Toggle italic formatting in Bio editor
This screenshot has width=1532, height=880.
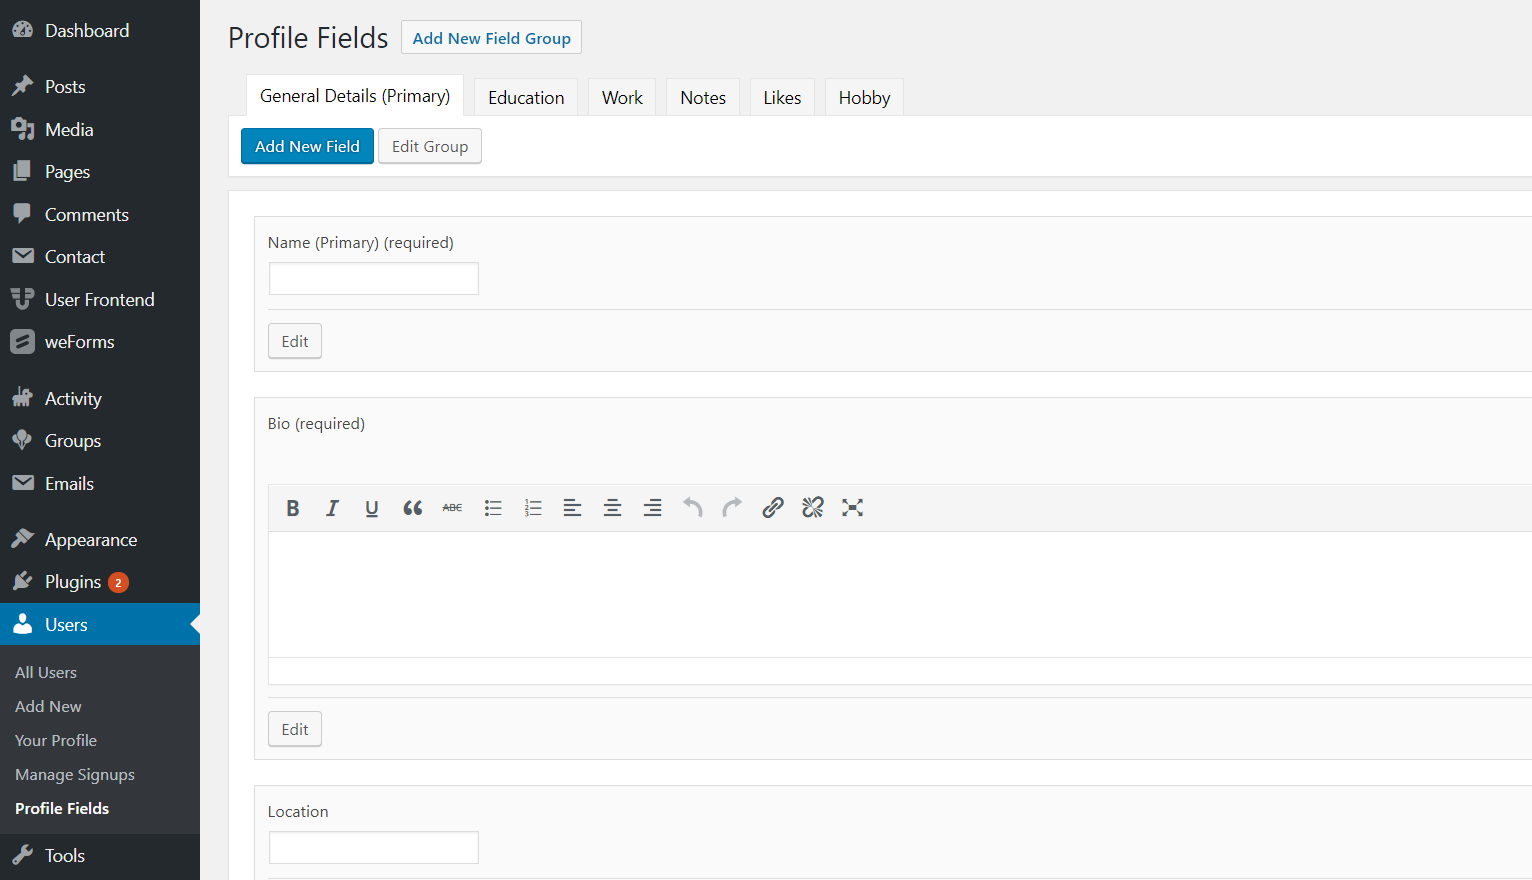pos(332,508)
